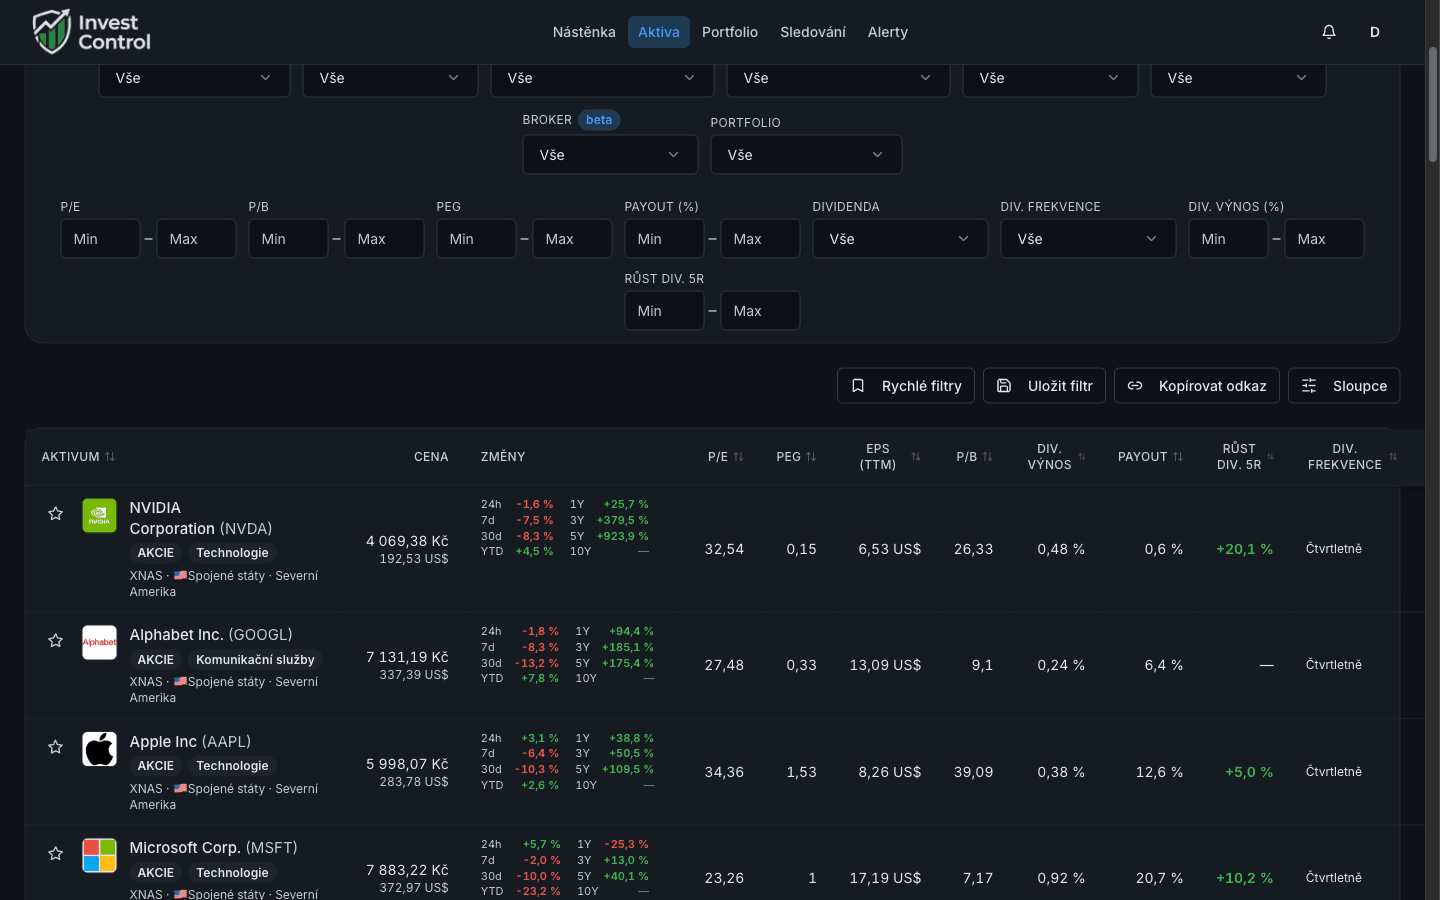
Task: Open Alphabet Inc. (GOOGL) asset name
Action: pyautogui.click(x=211, y=635)
